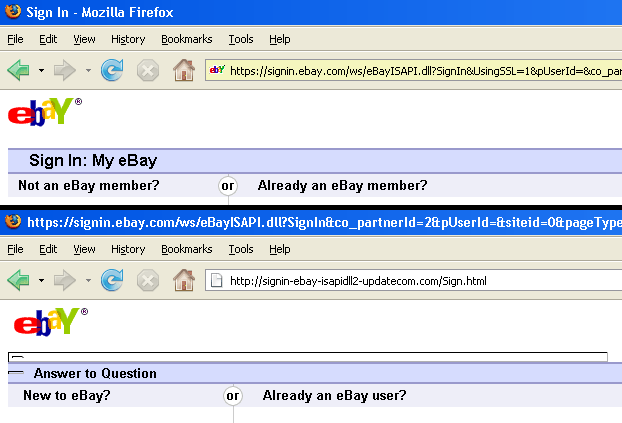Click the Back arrow in the bottom Firefox window
This screenshot has height=423, width=622.
pos(18,280)
